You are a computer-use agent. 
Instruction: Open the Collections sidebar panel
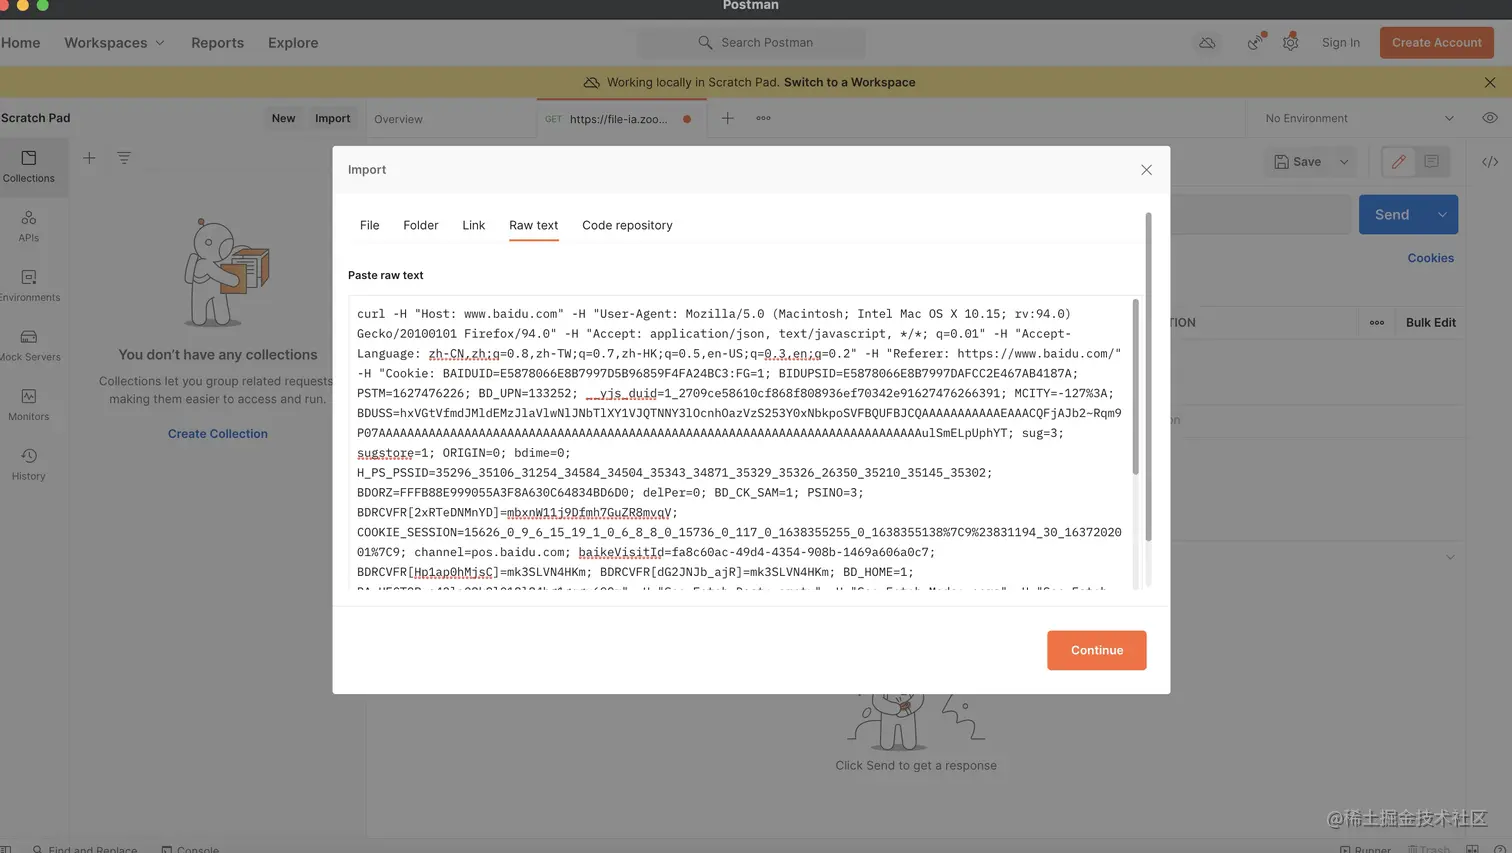click(29, 166)
